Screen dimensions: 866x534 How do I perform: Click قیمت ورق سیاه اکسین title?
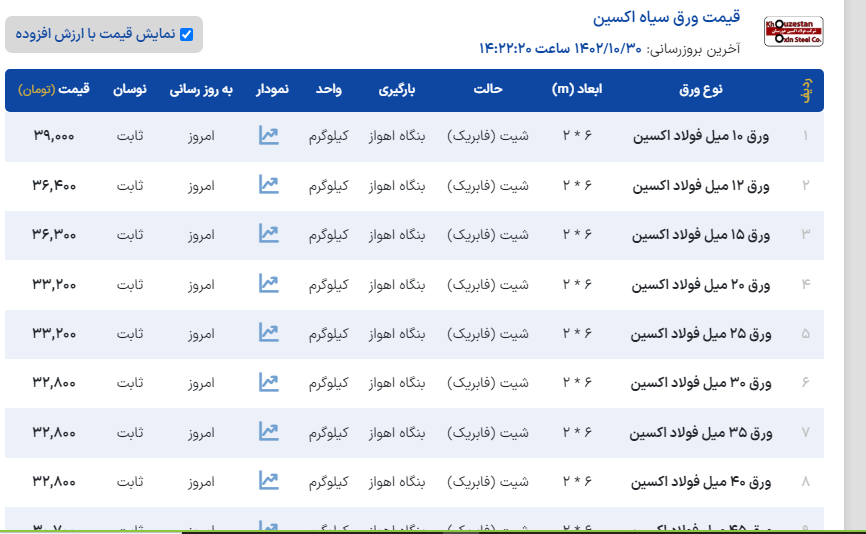pos(666,18)
